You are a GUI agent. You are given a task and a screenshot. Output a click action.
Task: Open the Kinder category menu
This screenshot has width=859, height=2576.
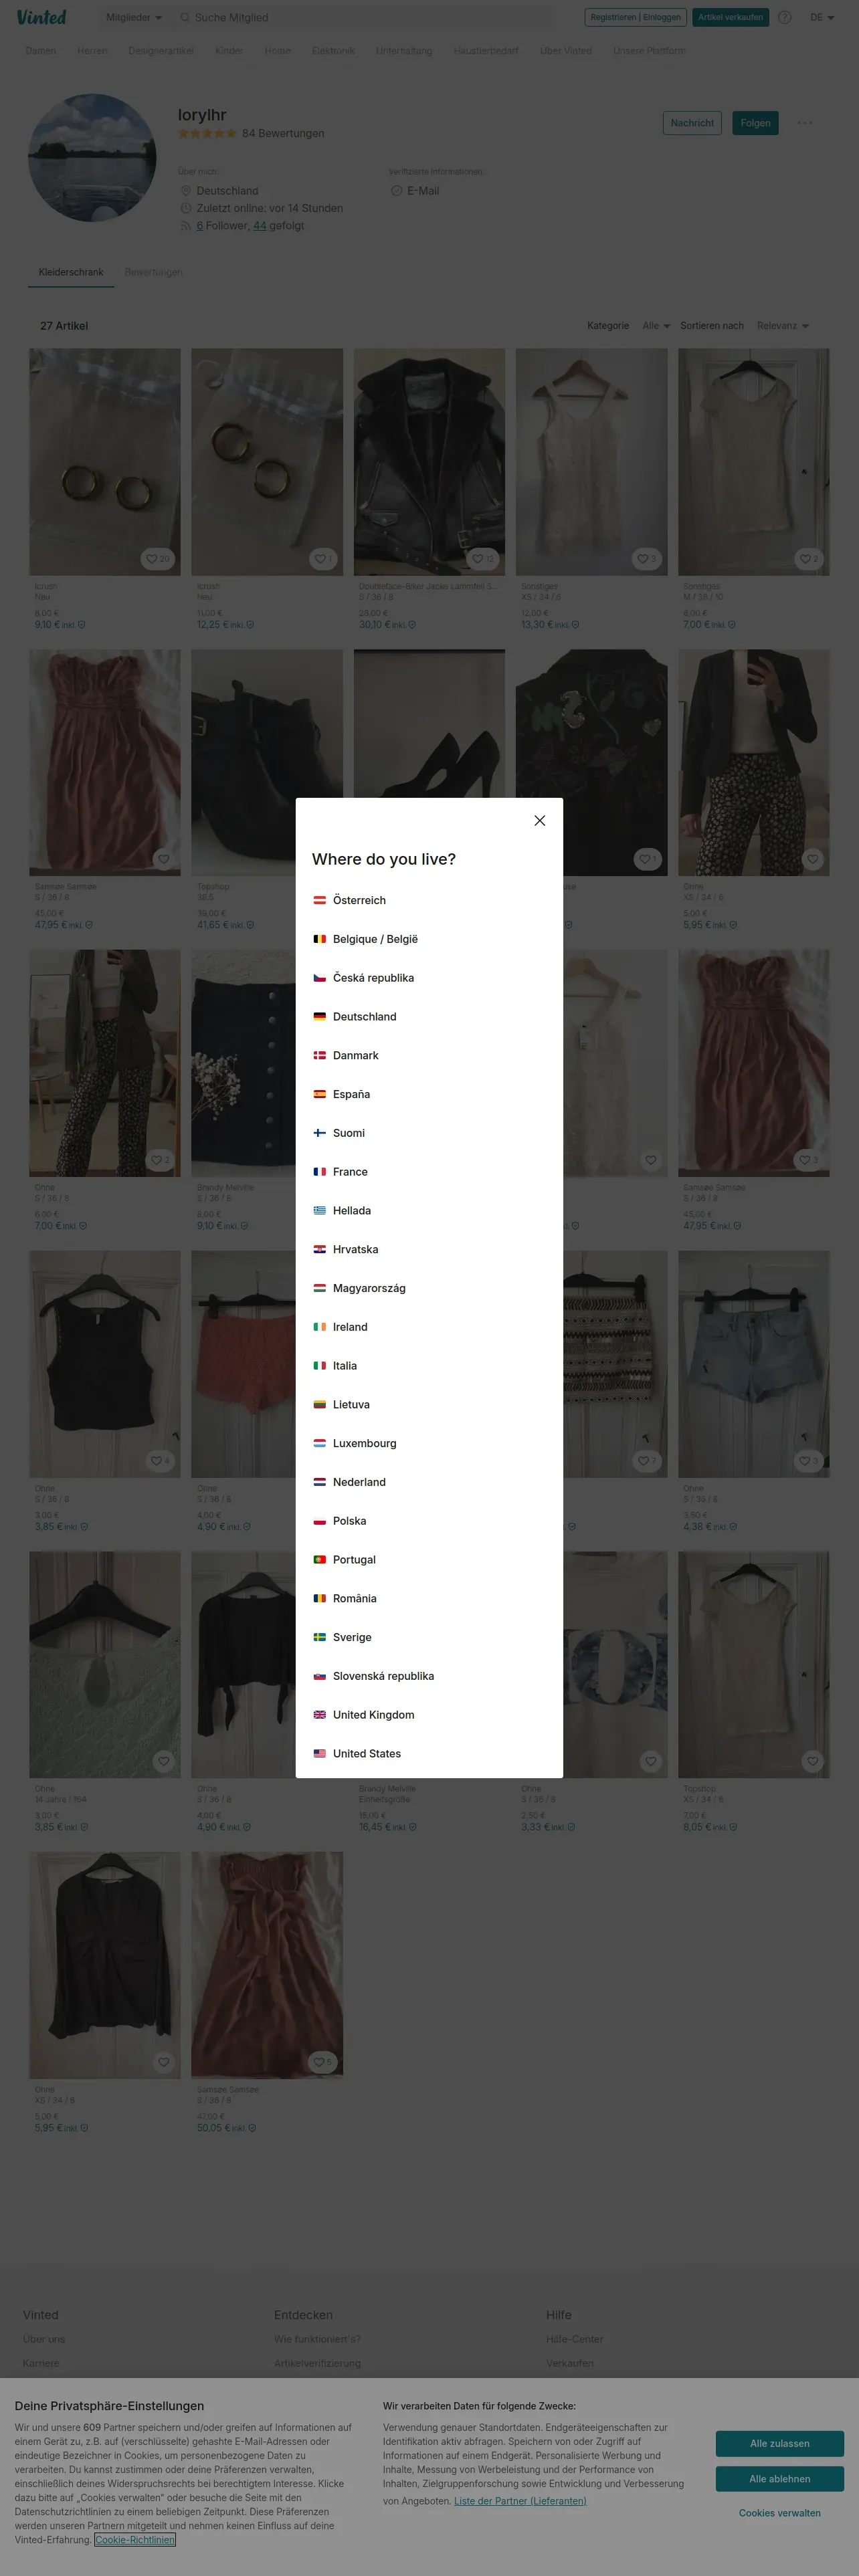click(x=229, y=50)
